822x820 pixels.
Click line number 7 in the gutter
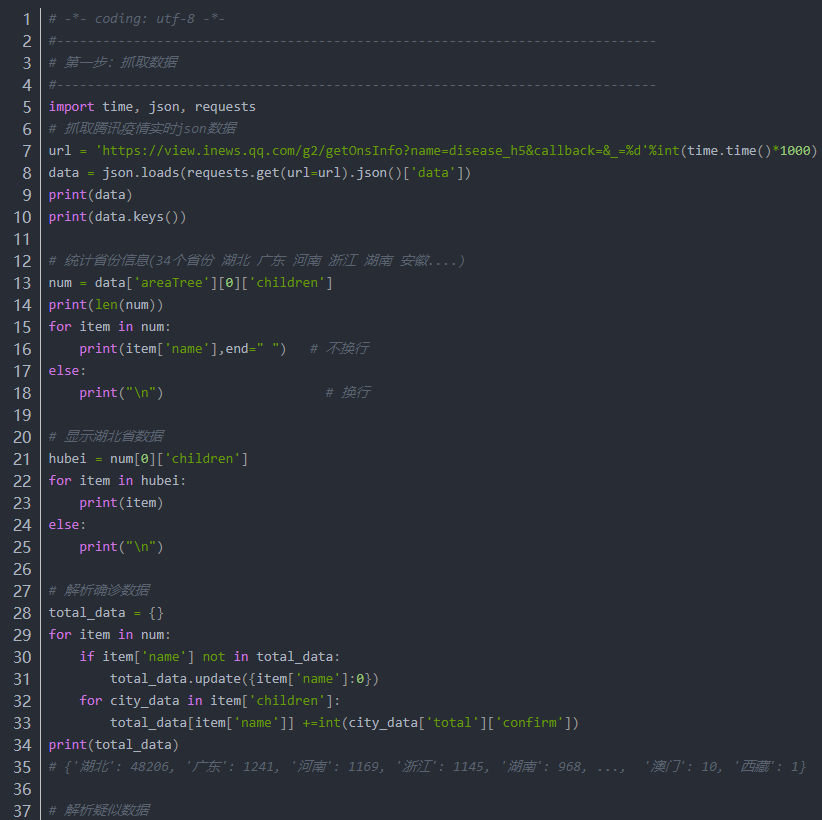[27, 152]
